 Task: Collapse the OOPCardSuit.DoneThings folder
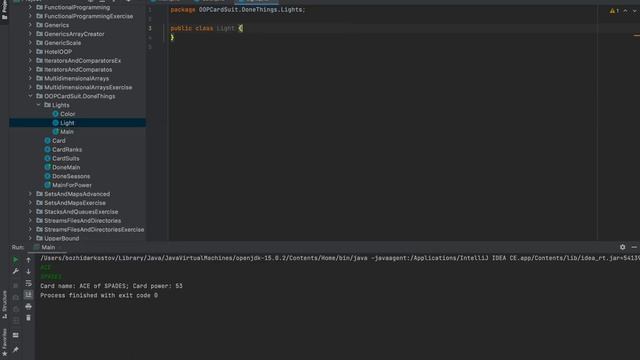(30, 96)
